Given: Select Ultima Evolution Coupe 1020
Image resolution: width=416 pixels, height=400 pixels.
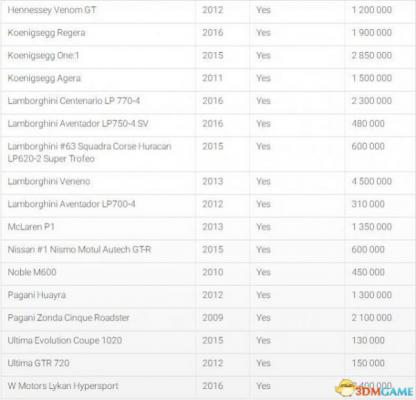Looking at the screenshot, I should pos(65,340).
